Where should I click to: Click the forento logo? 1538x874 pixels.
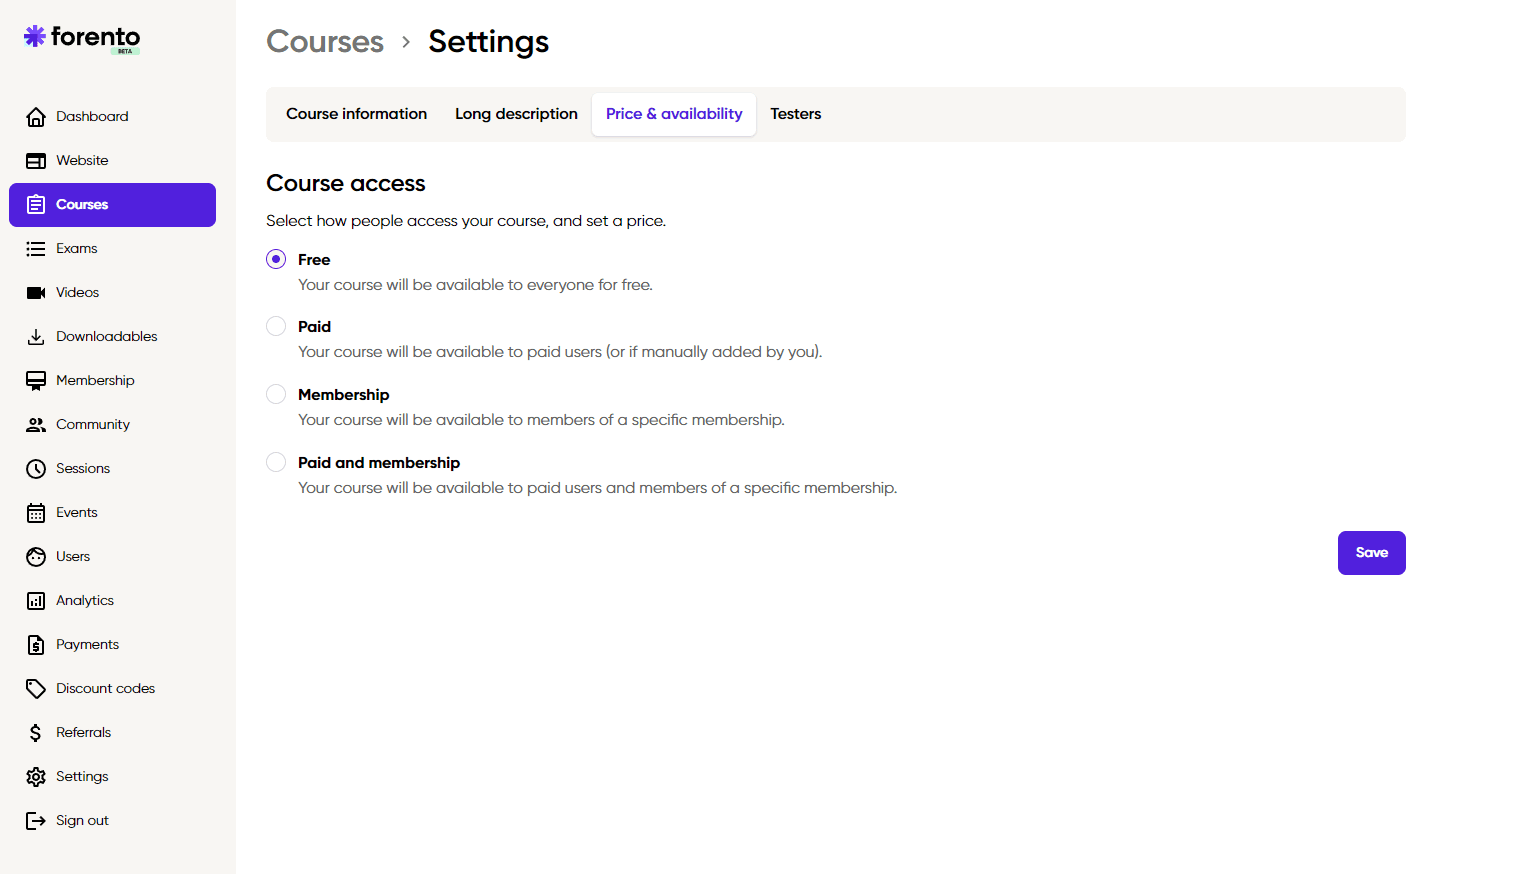pyautogui.click(x=82, y=38)
